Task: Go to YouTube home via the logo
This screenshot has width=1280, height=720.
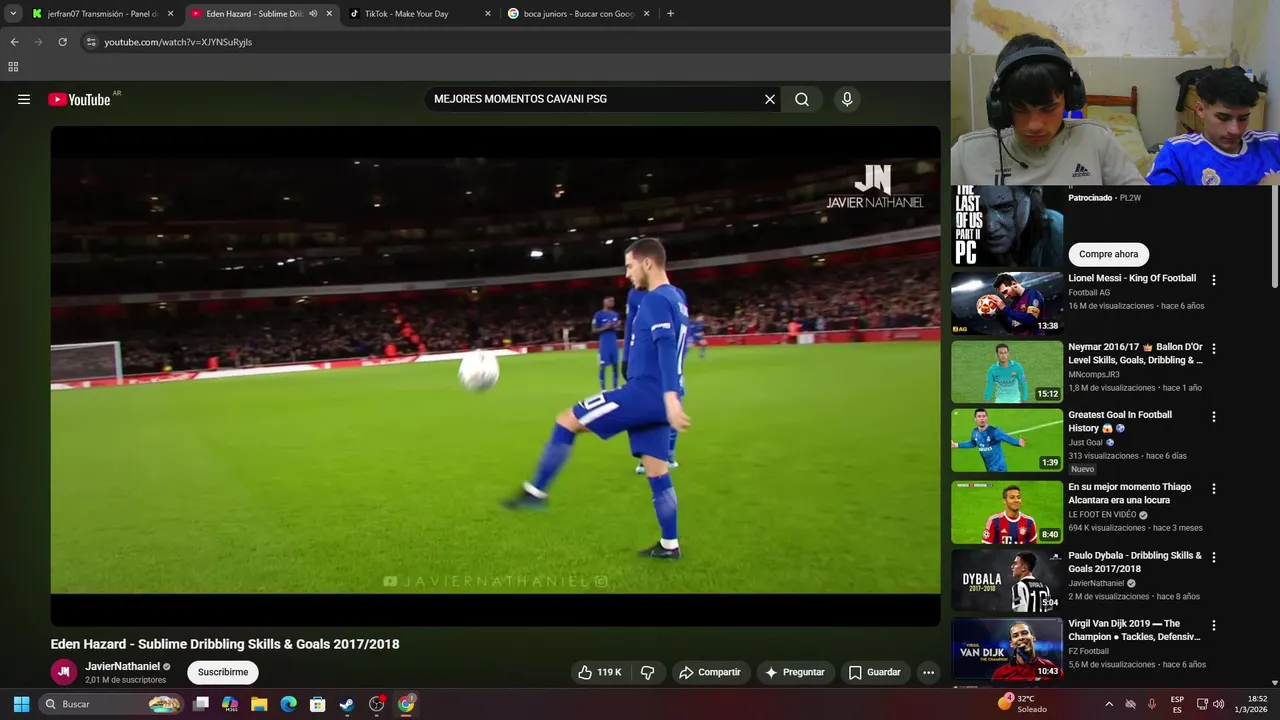Action: tap(79, 99)
